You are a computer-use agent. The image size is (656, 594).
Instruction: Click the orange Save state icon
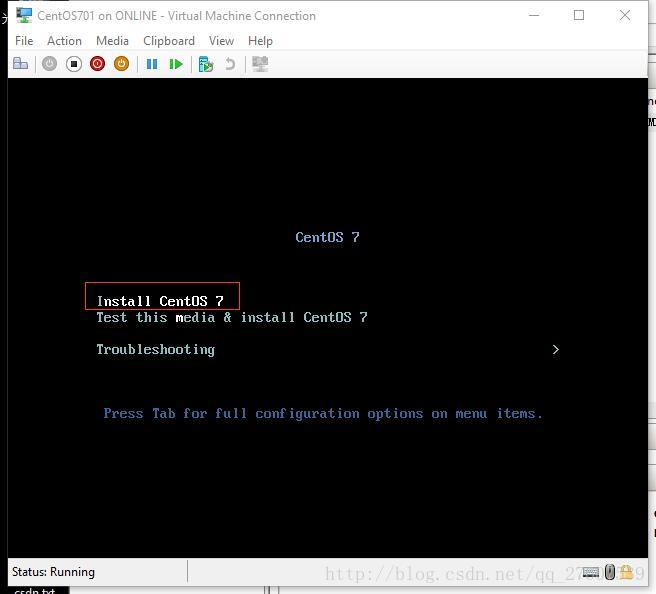click(x=121, y=64)
